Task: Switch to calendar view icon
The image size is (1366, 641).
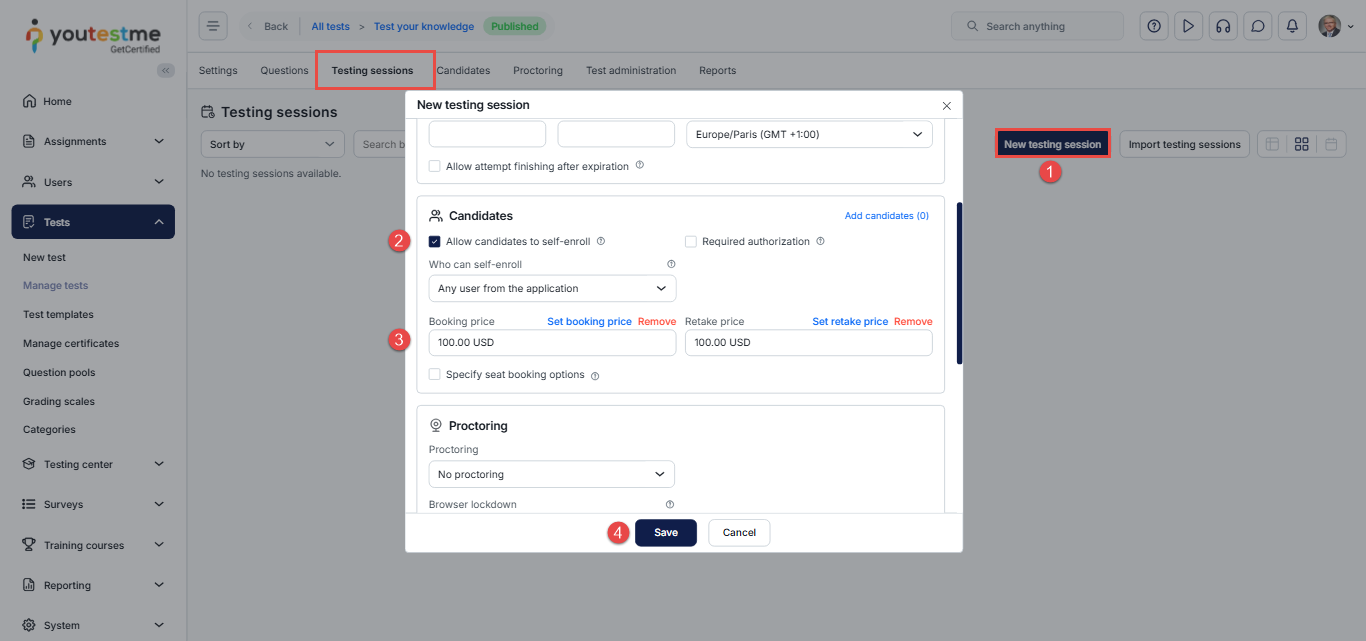Action: 1330,144
